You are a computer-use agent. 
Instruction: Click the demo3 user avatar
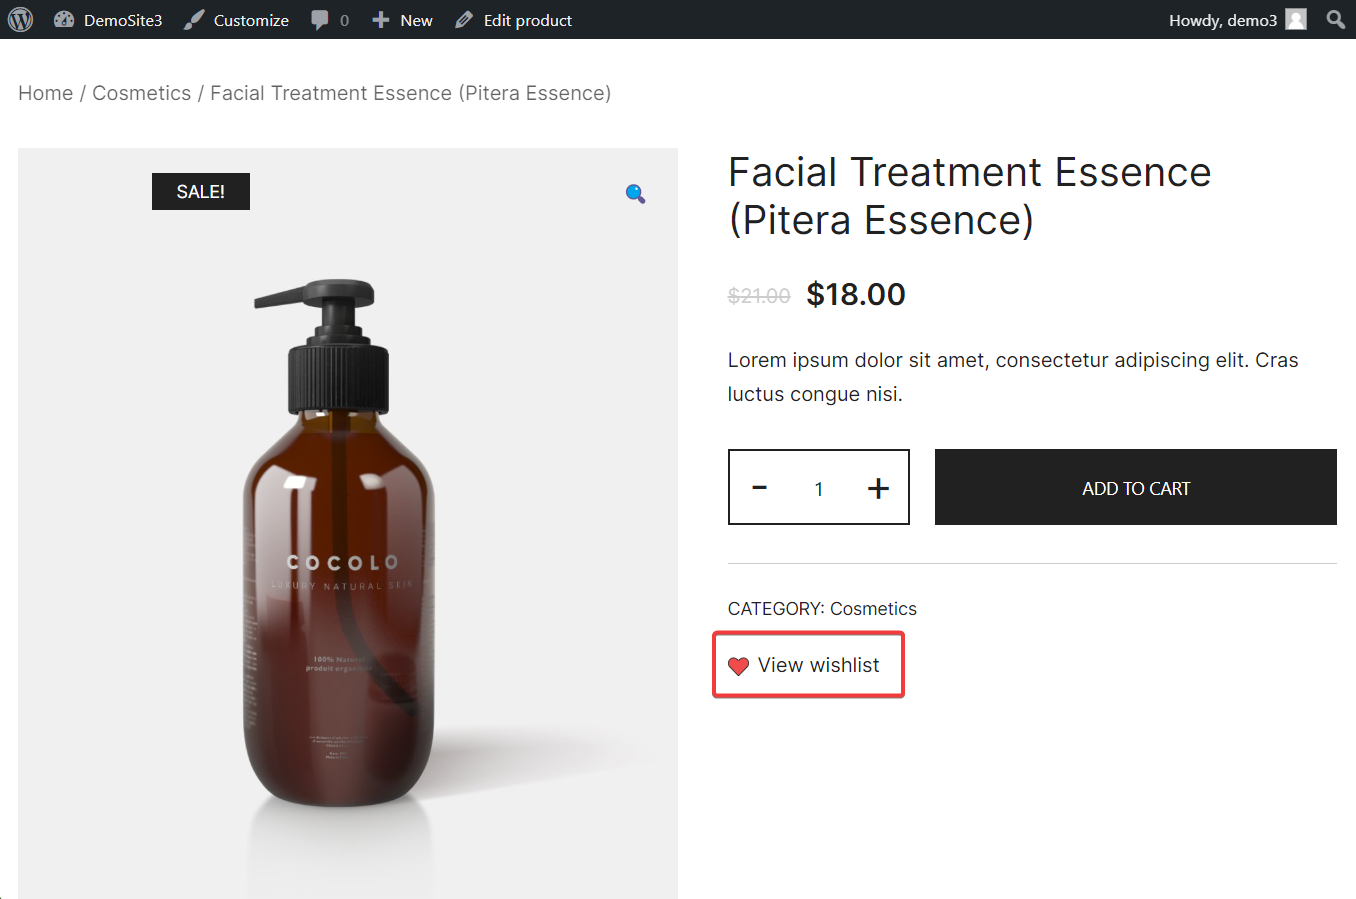(x=1296, y=19)
